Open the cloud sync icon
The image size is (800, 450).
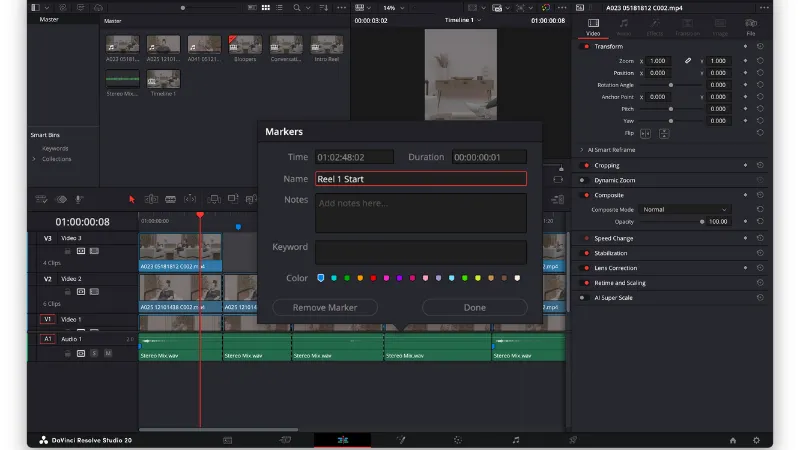point(98,8)
